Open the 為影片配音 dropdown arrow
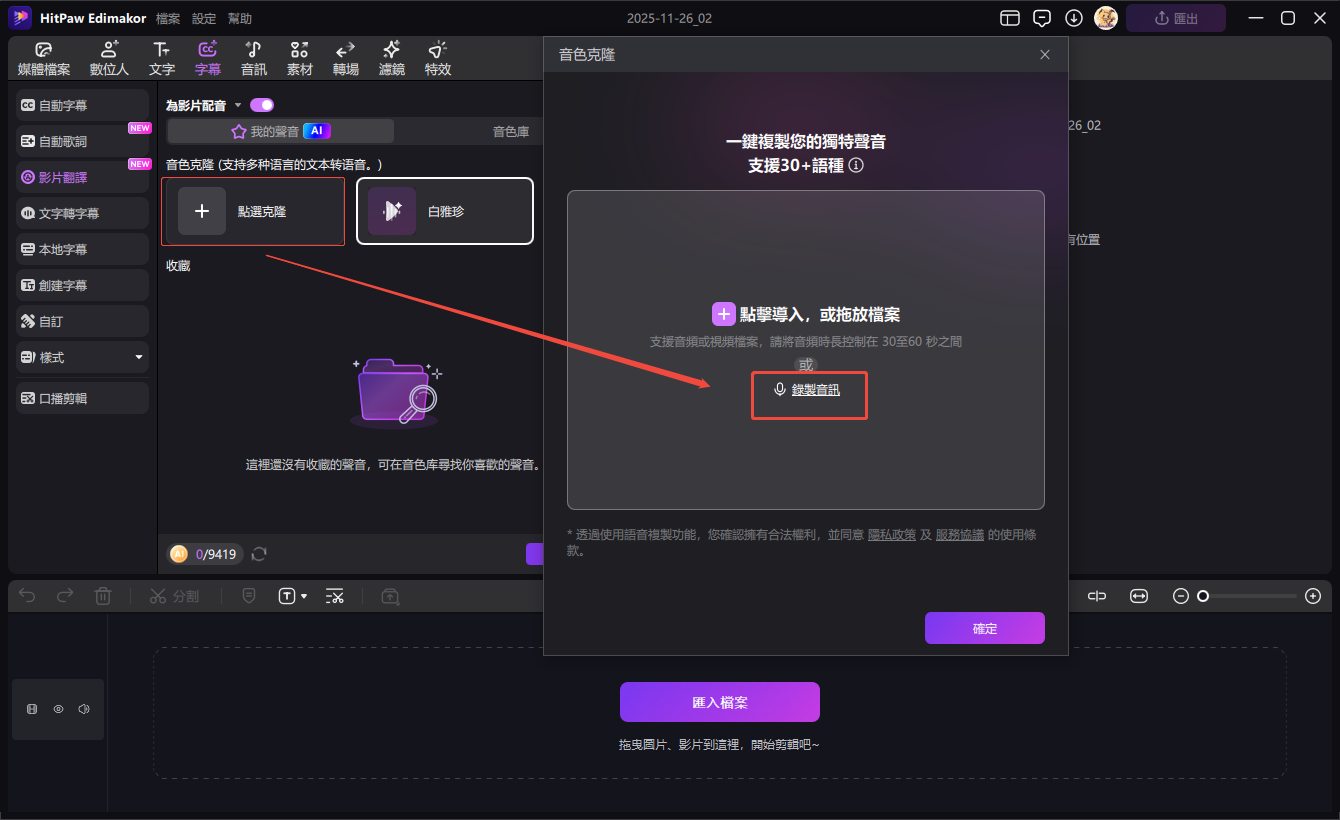The width and height of the screenshot is (1340, 820). 238,106
